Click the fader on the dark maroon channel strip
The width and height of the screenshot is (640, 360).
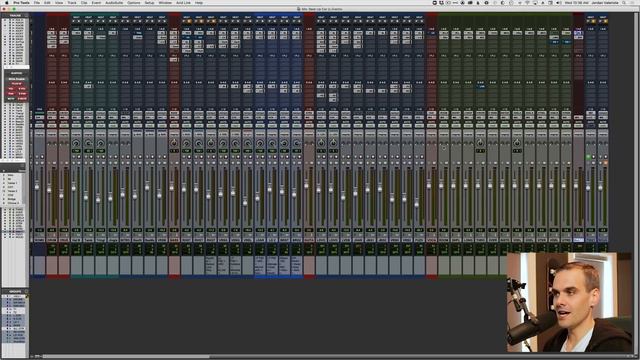coord(576,186)
